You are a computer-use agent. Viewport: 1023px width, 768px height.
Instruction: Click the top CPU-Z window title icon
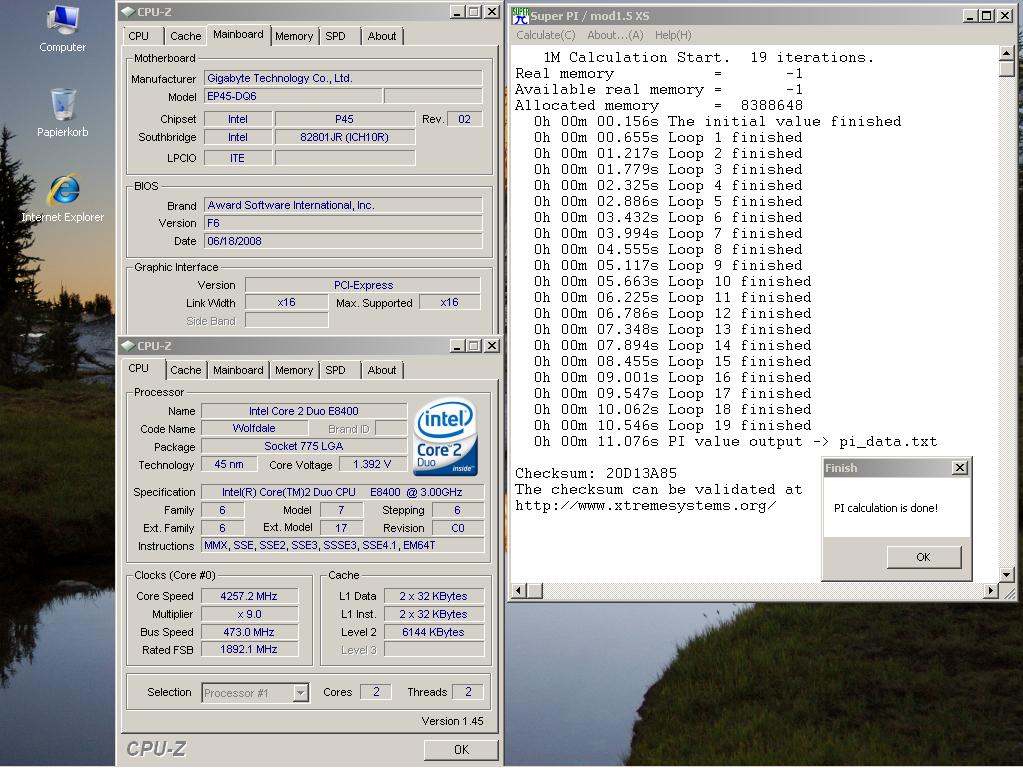(x=128, y=12)
